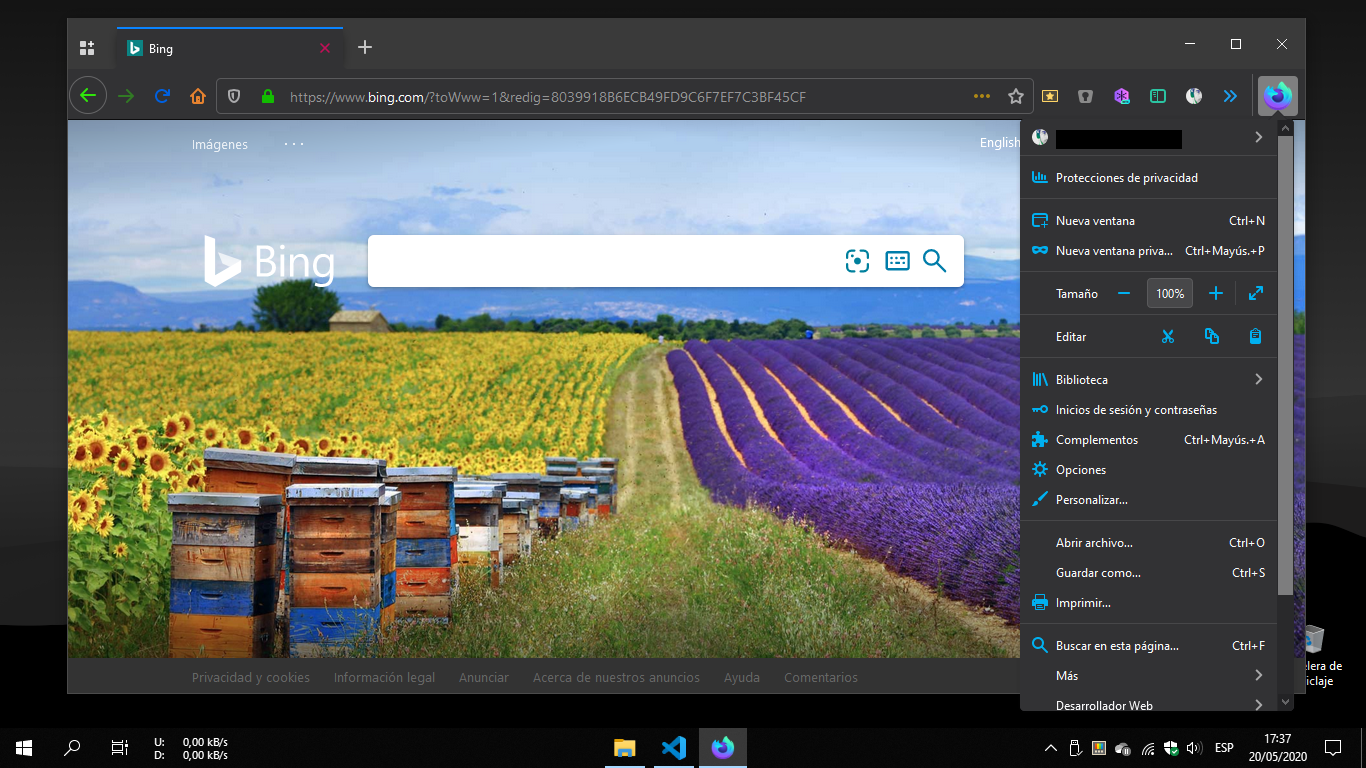Open Protecciones de privacidad menu item
Image resolution: width=1366 pixels, height=768 pixels.
[x=1148, y=178]
